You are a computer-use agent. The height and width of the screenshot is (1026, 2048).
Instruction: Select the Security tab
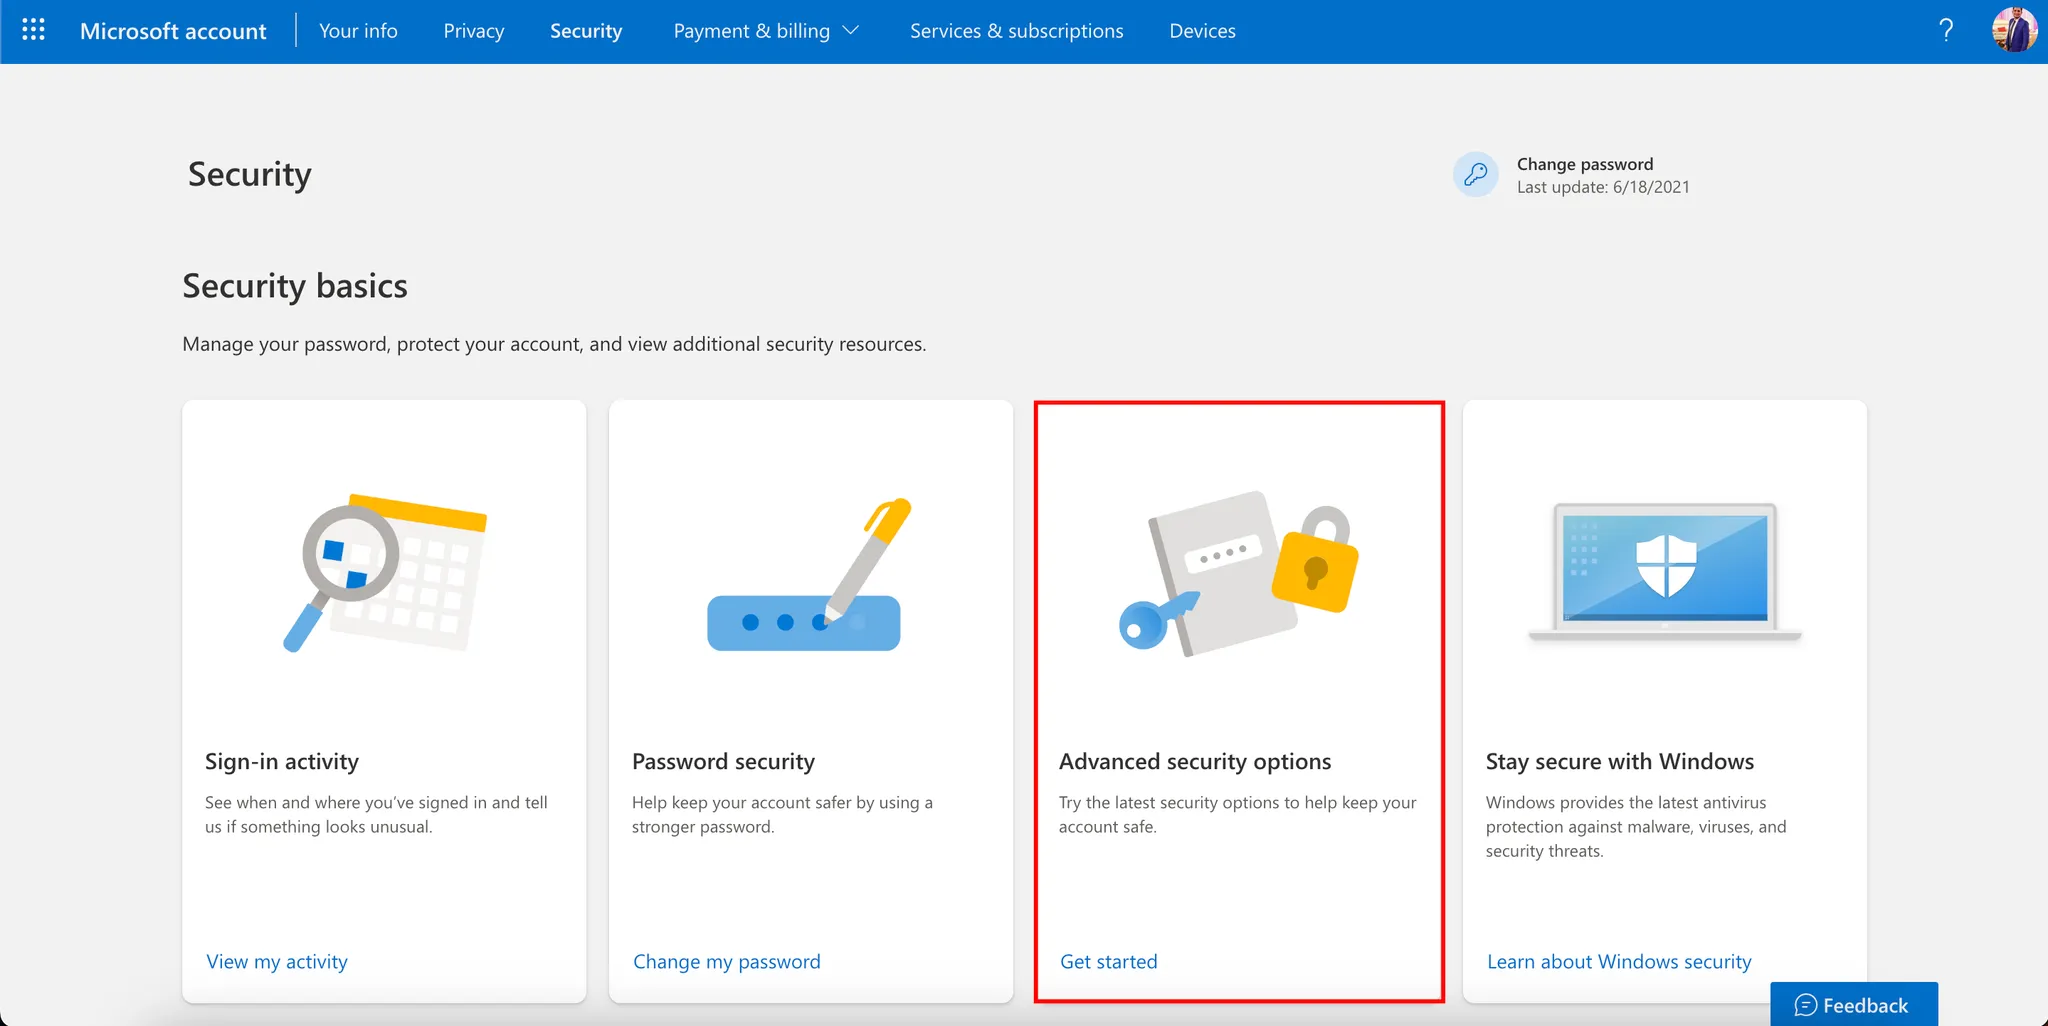586,31
